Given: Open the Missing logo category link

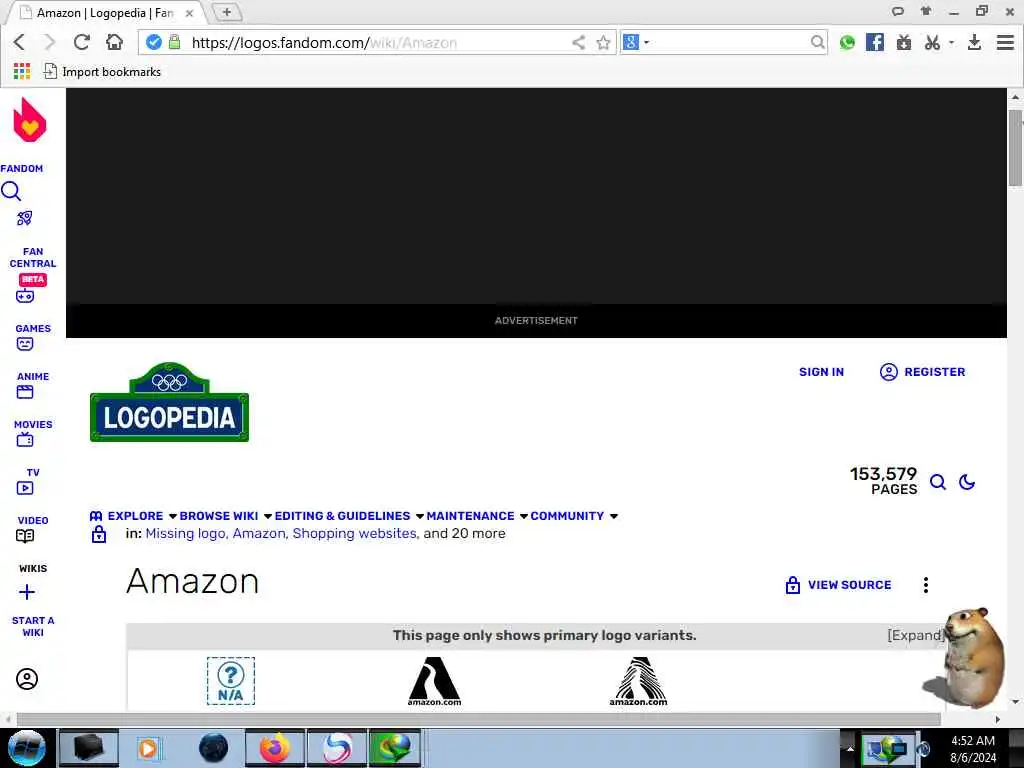Looking at the screenshot, I should [185, 534].
